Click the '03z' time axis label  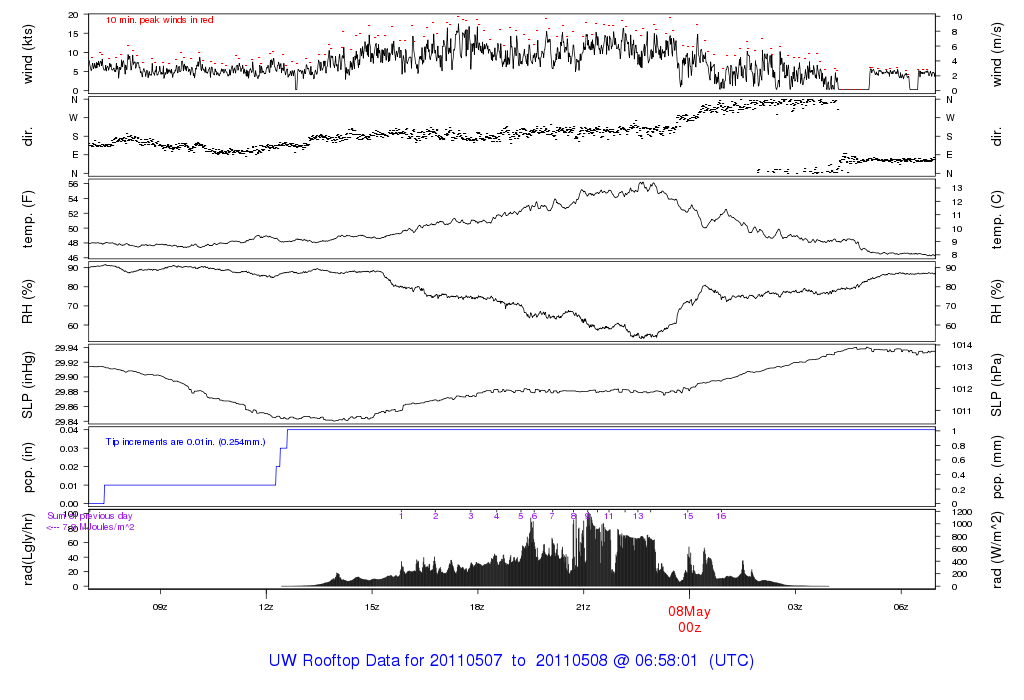point(795,607)
